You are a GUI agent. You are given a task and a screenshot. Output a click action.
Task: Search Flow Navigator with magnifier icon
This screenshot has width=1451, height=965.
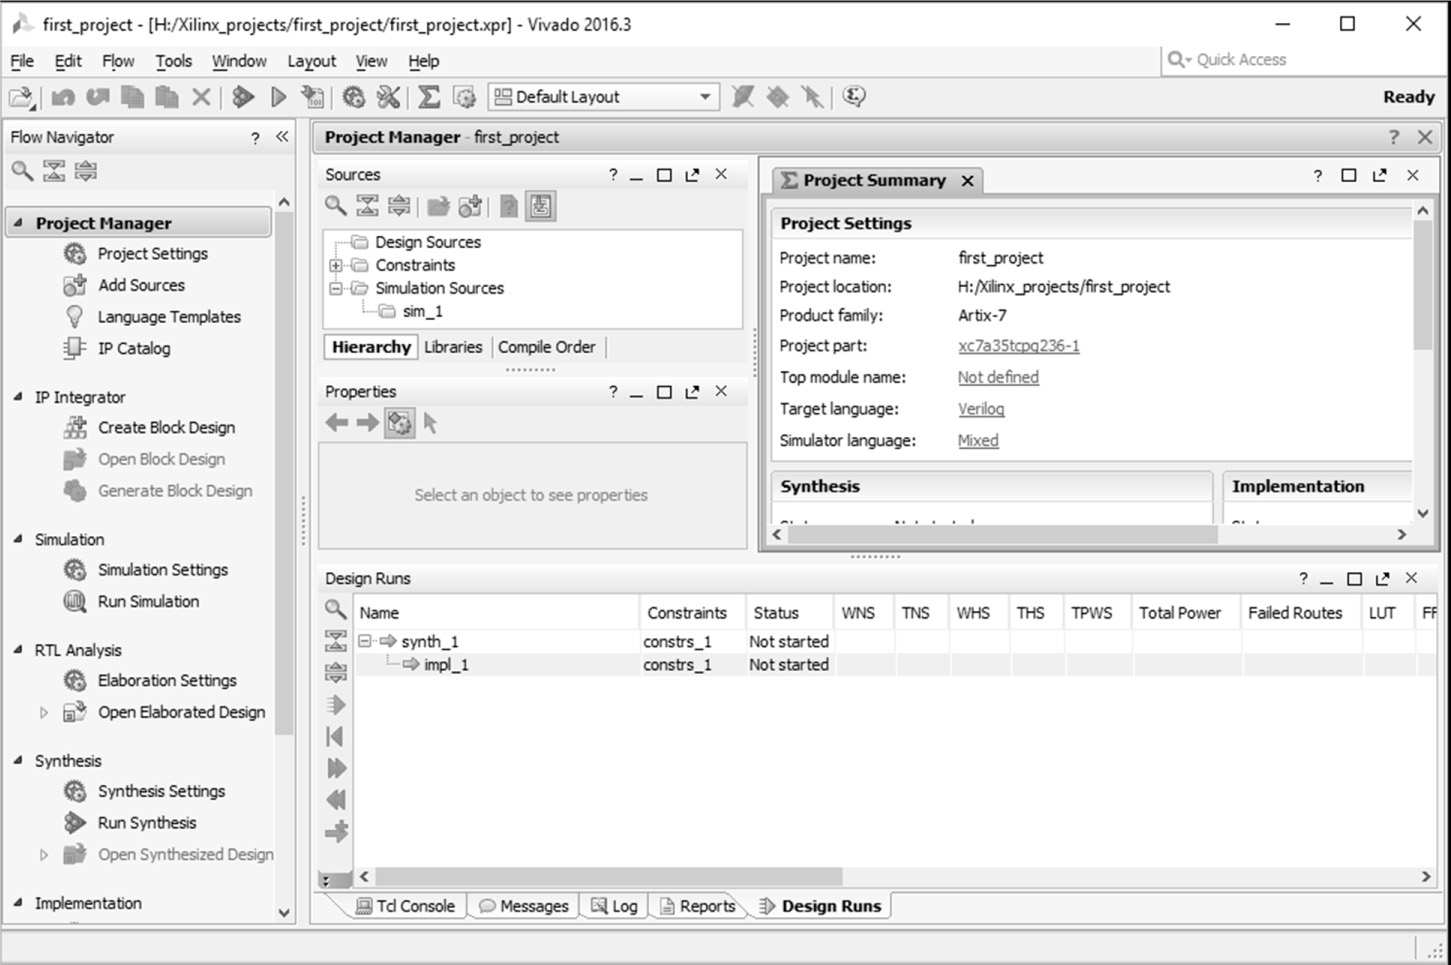pos(22,171)
